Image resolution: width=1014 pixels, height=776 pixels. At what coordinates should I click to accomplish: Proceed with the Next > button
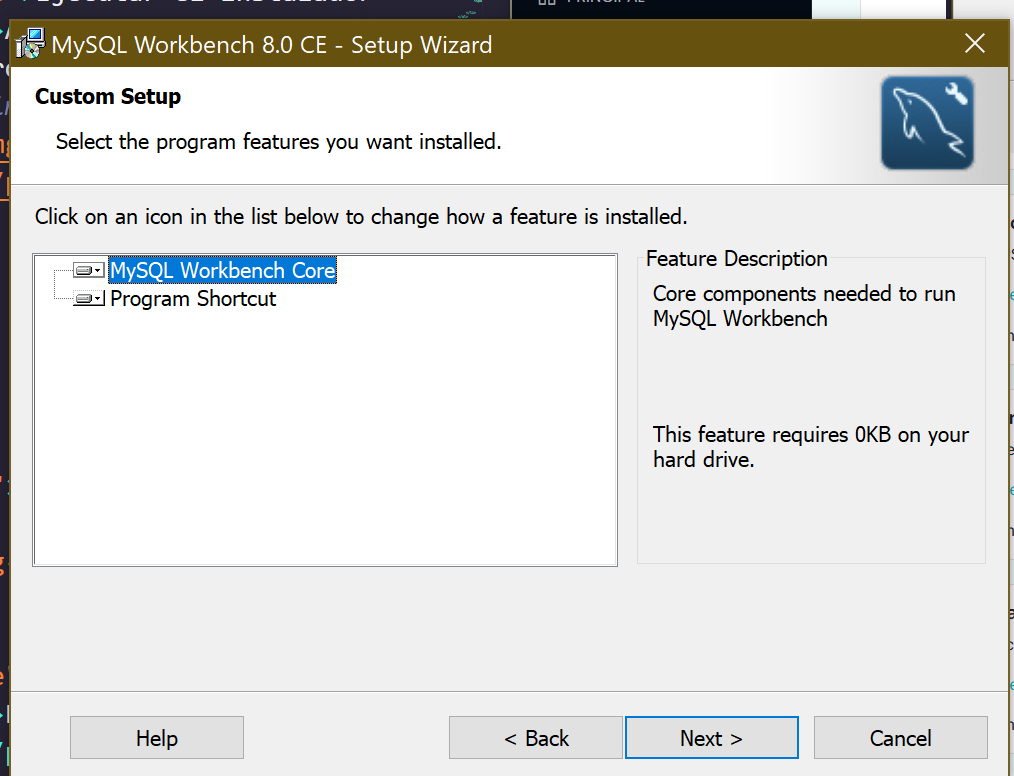tap(711, 738)
